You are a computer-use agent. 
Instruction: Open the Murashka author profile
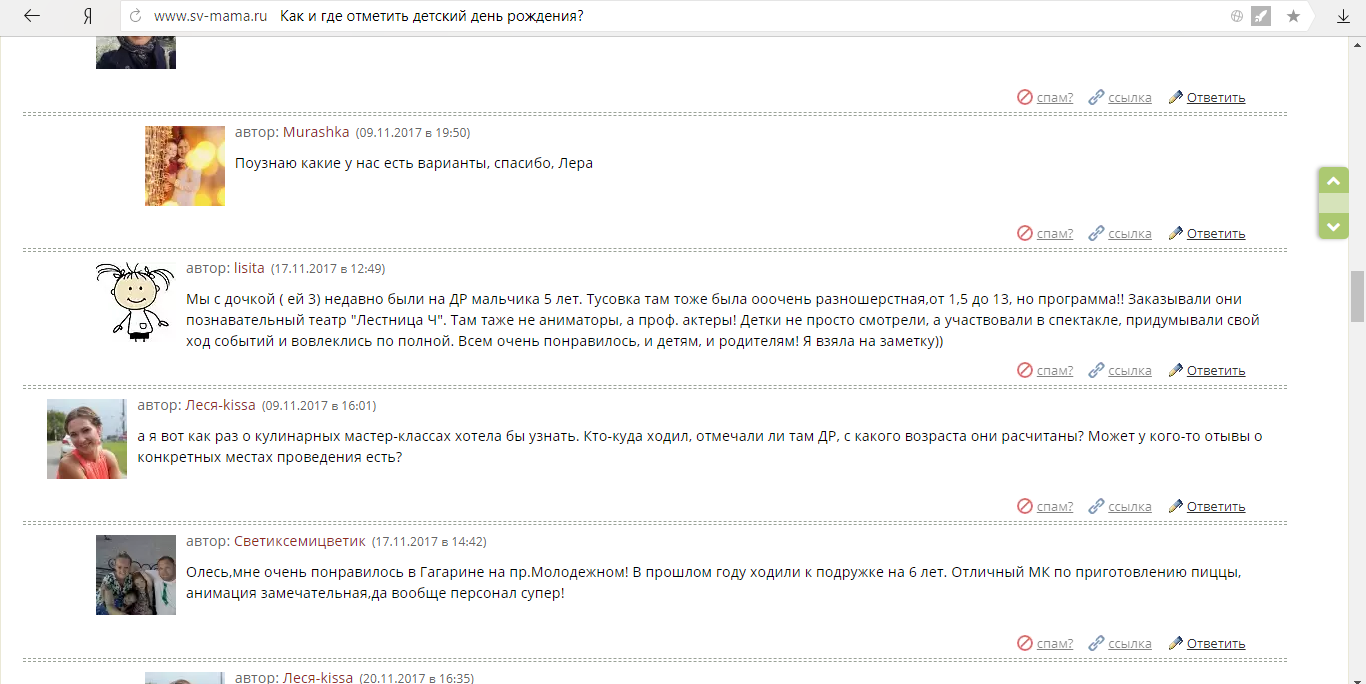pyautogui.click(x=316, y=132)
